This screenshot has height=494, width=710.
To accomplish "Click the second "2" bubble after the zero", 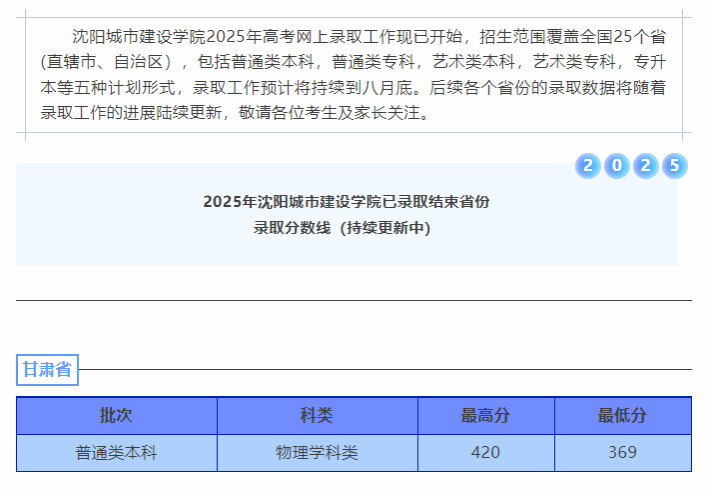I will click(646, 166).
